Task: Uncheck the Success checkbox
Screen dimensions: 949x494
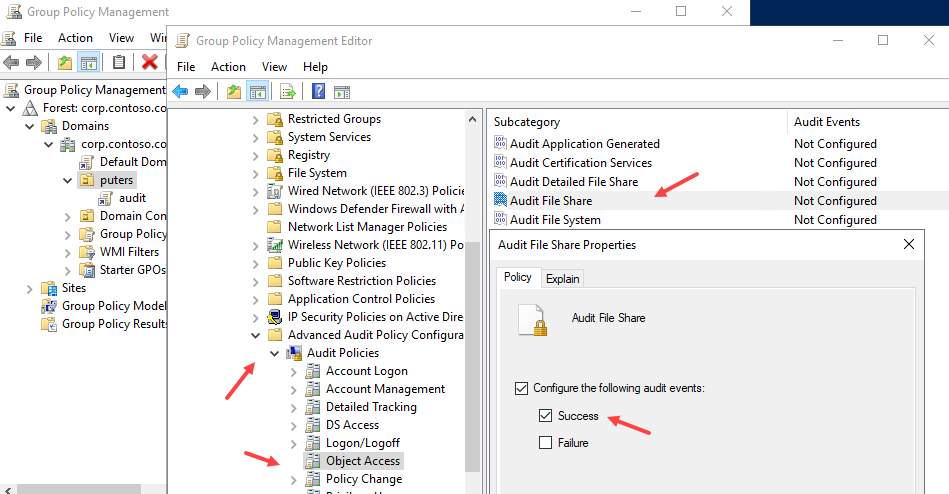Action: pos(545,415)
